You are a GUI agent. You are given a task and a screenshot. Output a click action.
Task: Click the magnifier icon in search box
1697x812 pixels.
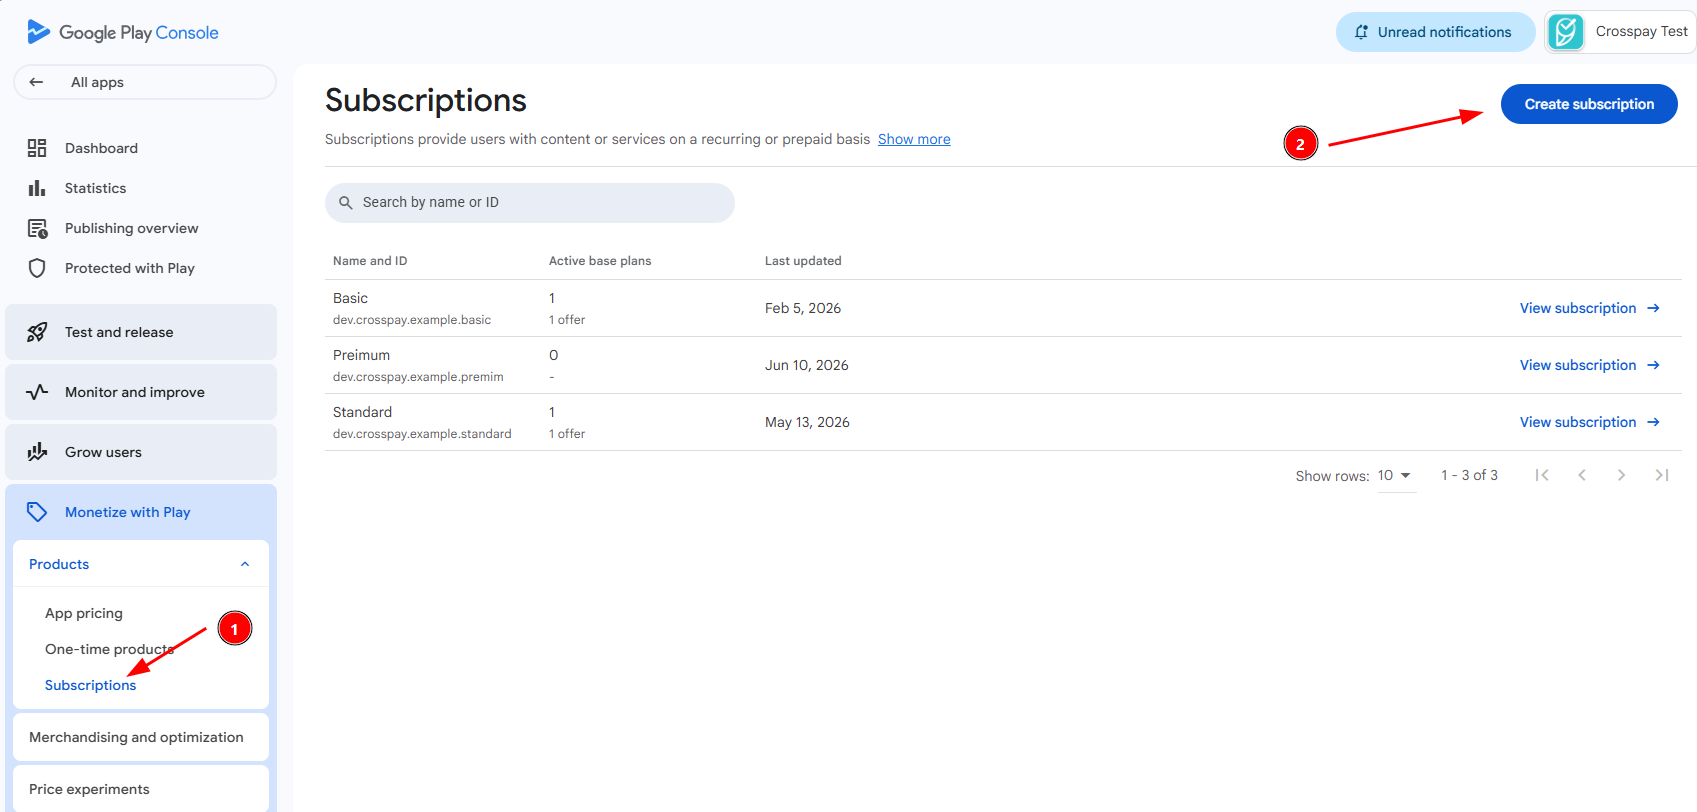point(346,203)
